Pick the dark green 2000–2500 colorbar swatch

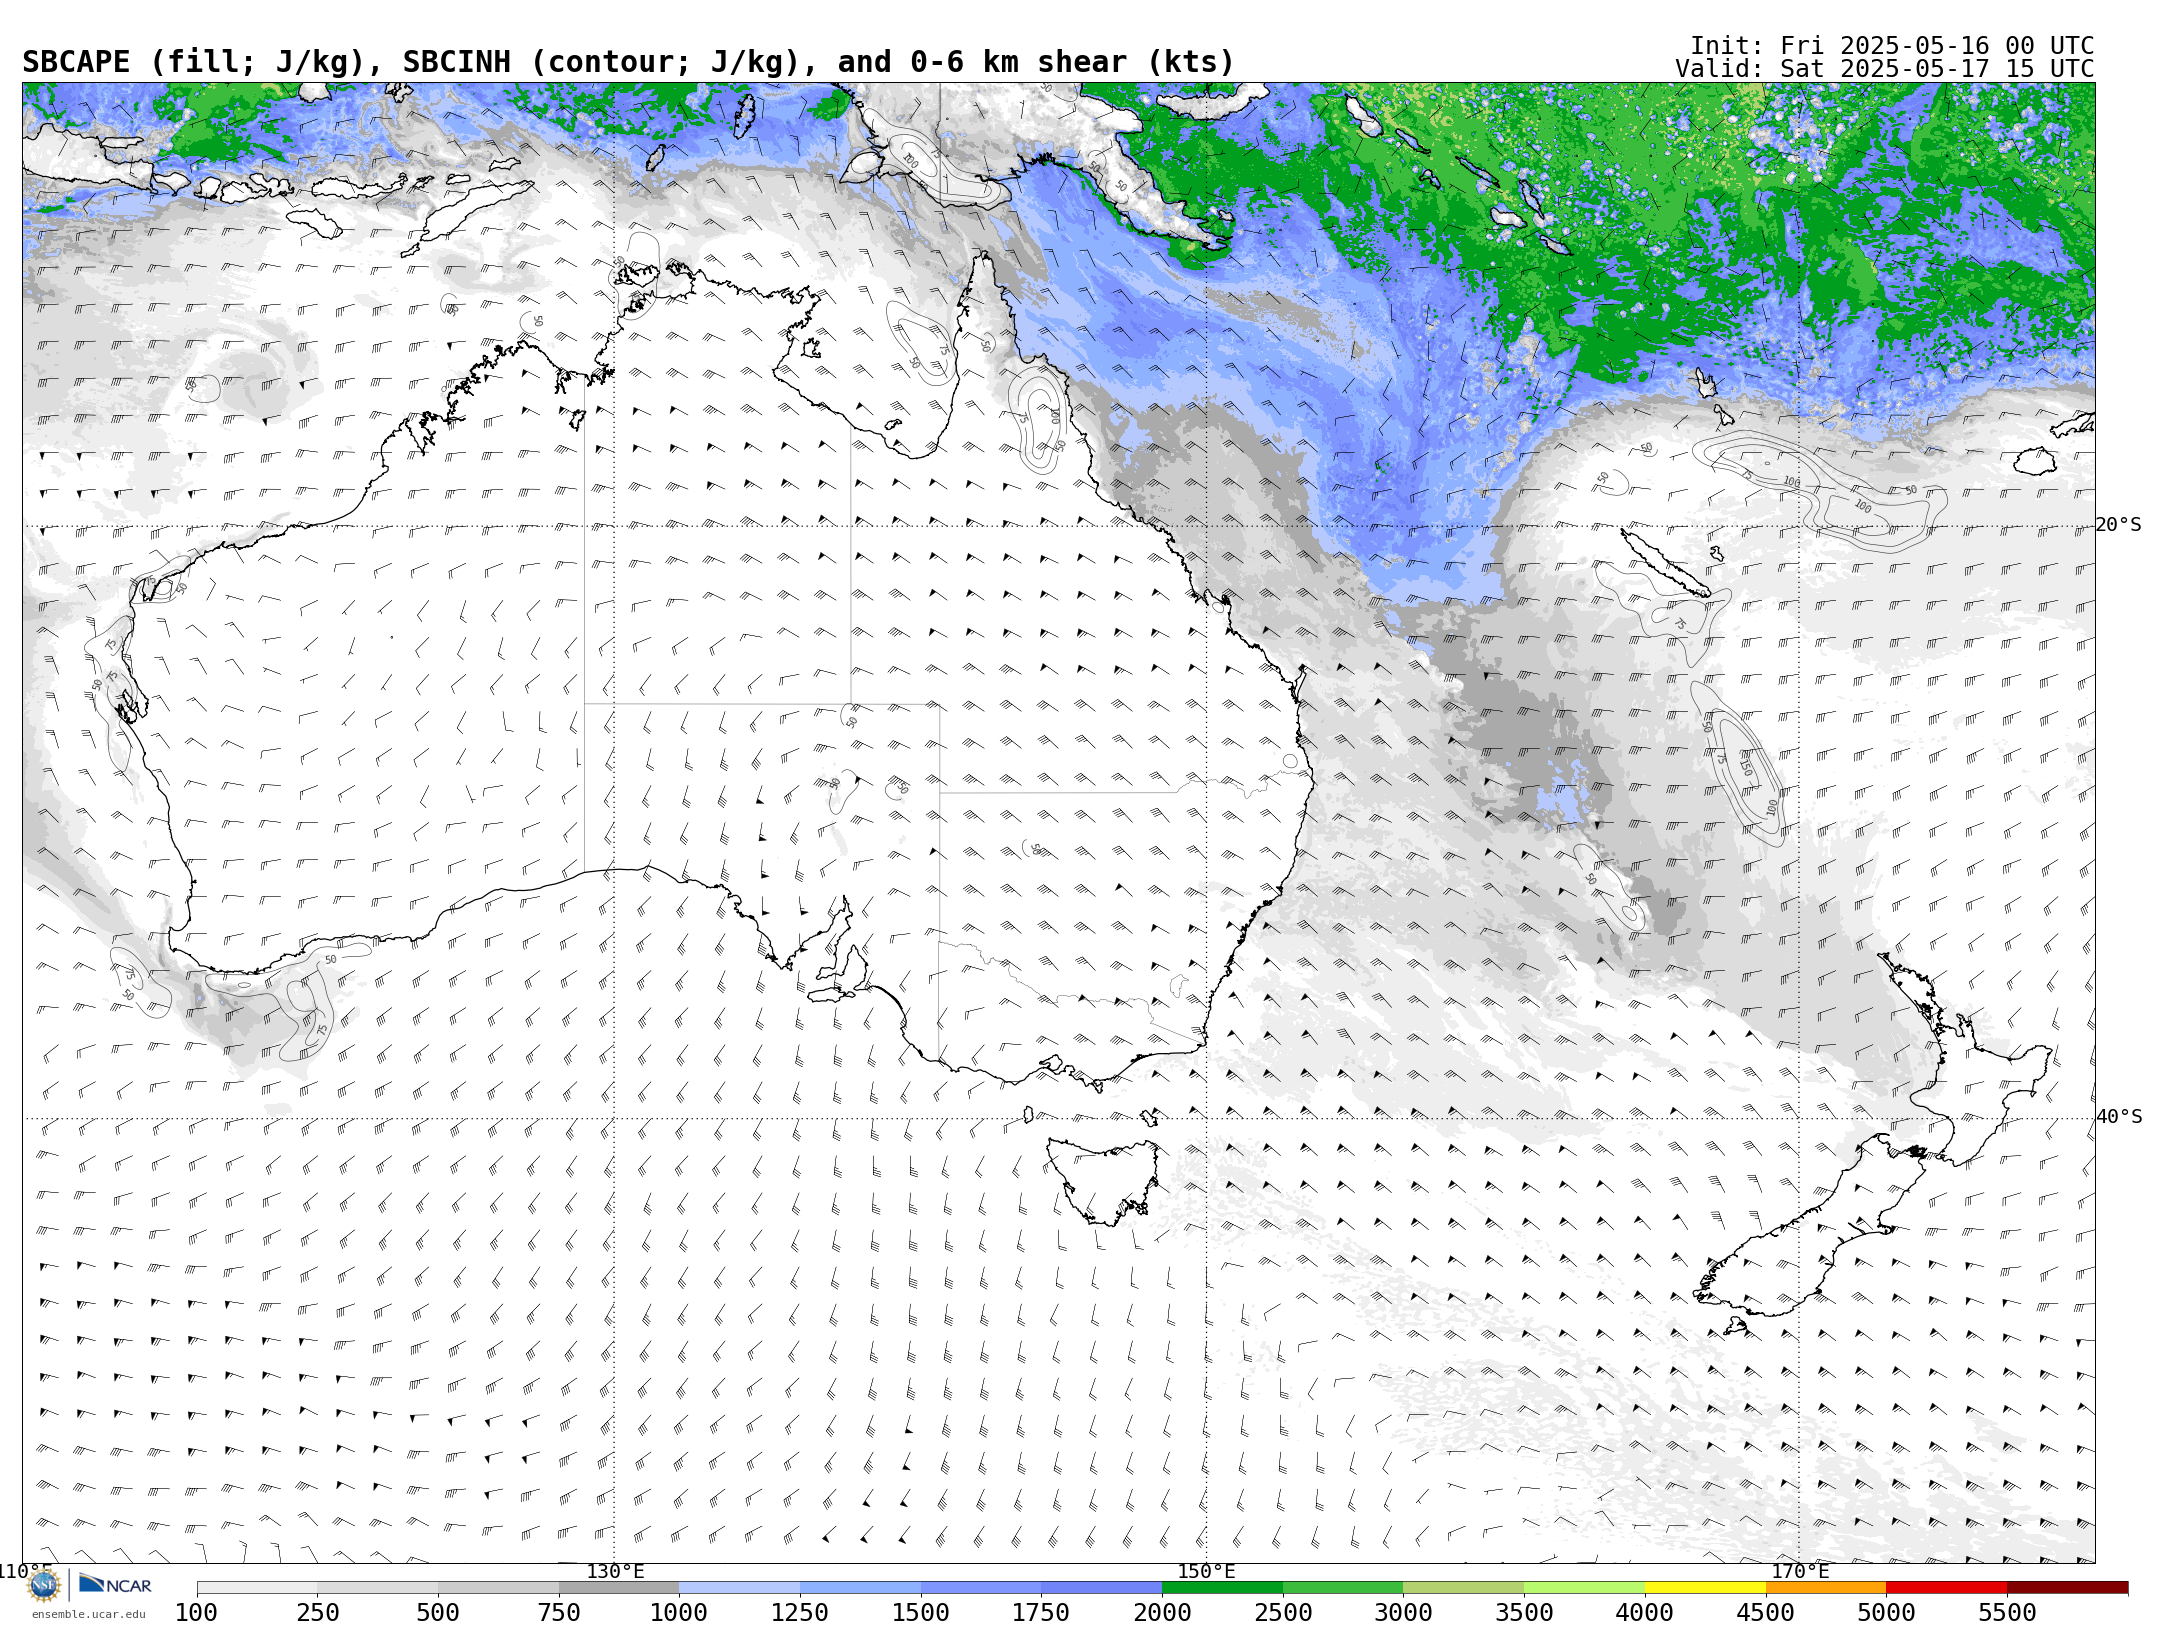[1223, 1588]
